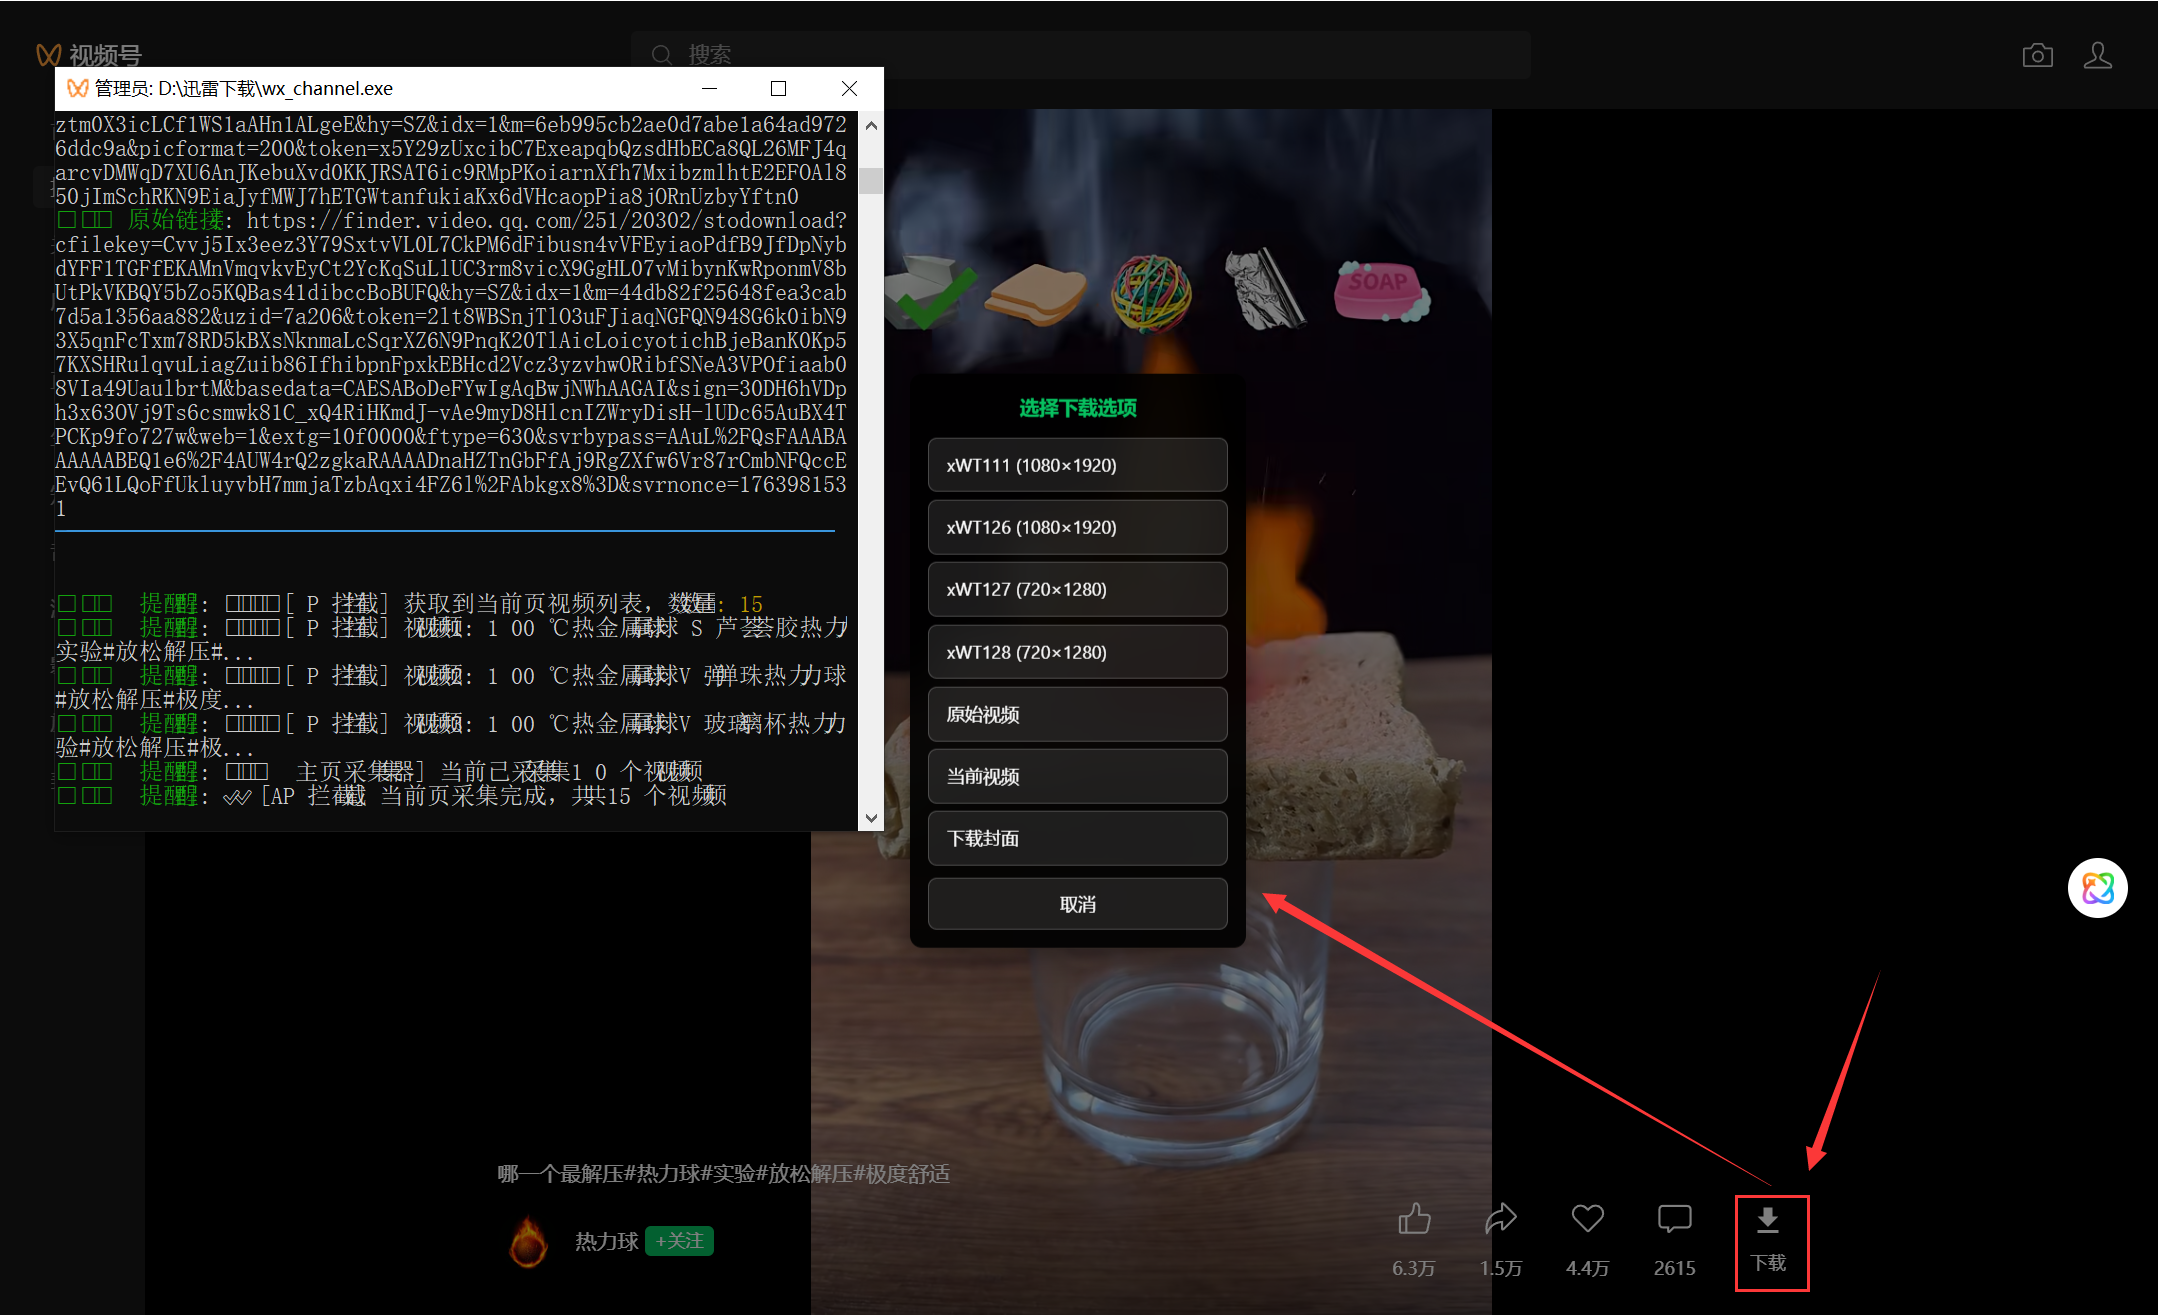This screenshot has height=1315, width=2158.
Task: Click the heart favorite icon
Action: coord(1587,1219)
